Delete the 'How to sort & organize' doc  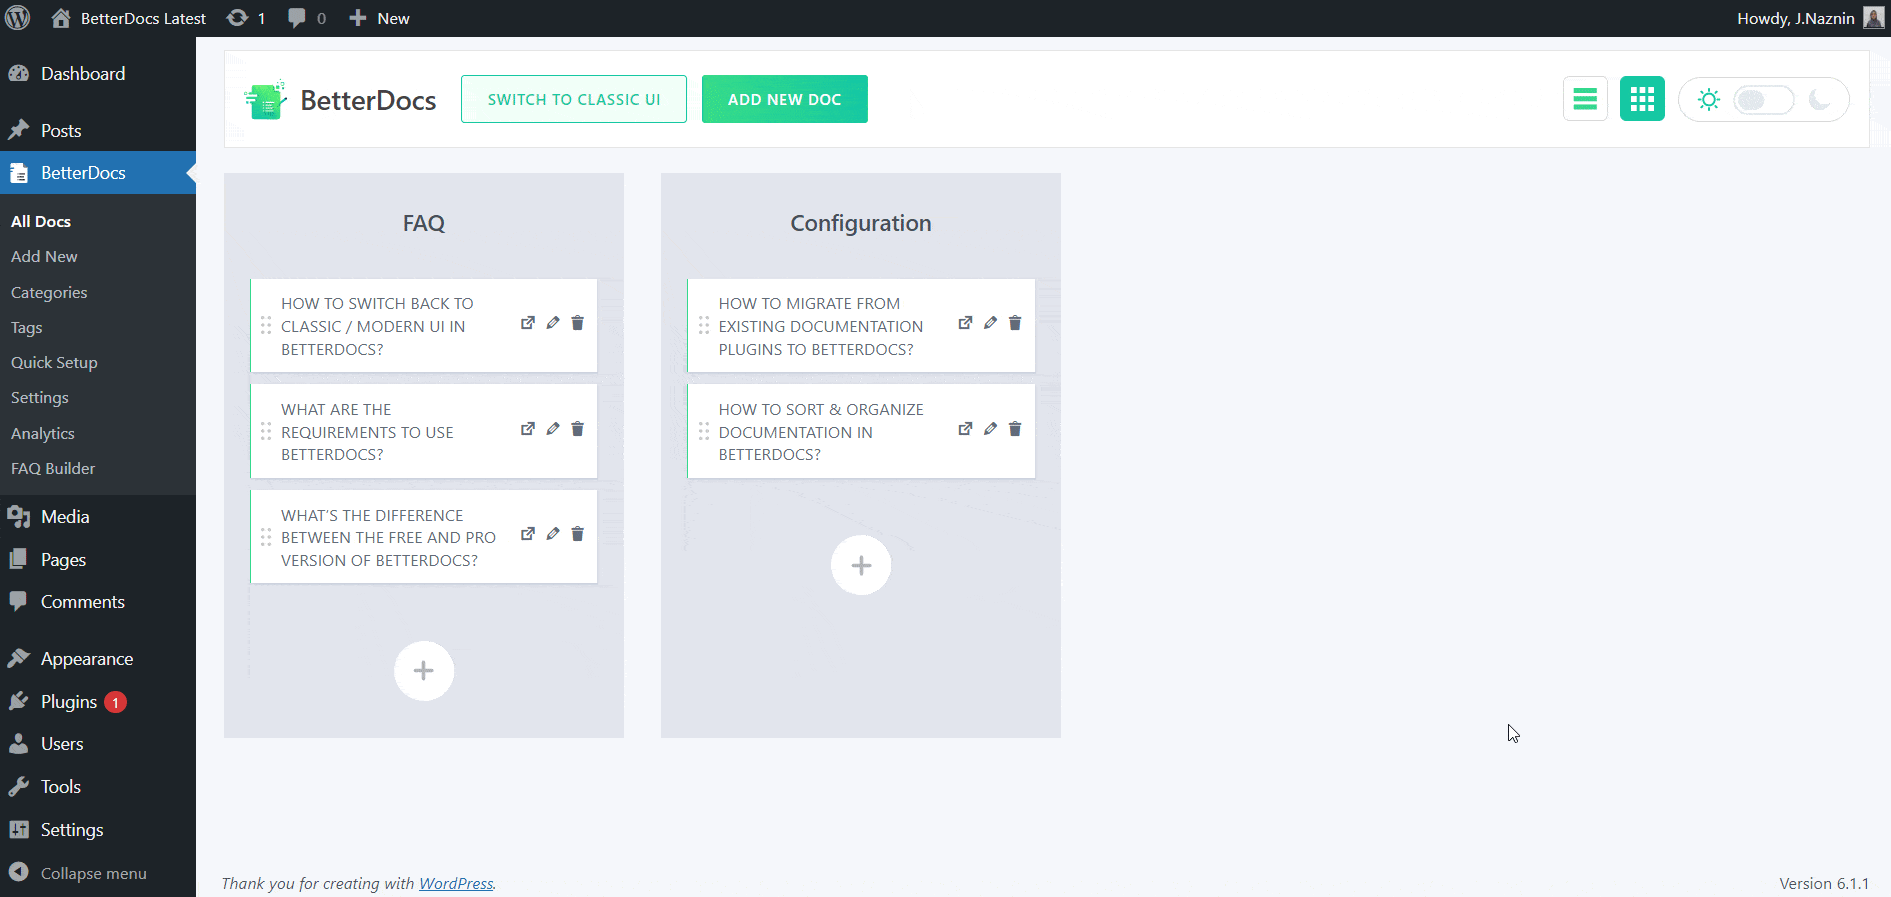point(1015,429)
